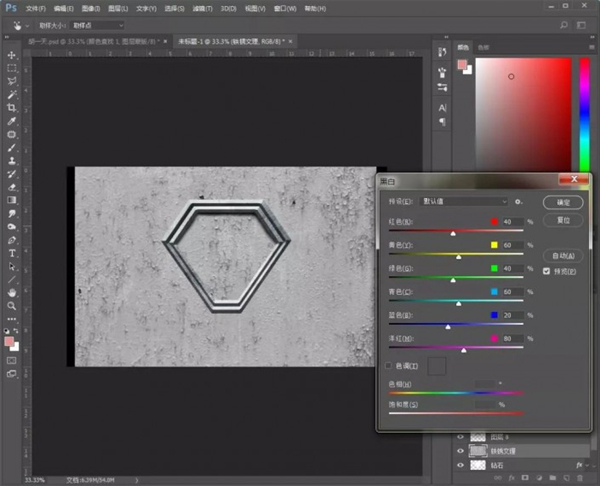The image size is (600, 486).
Task: Open the 预设 preset dropdown (默认值)
Action: pyautogui.click(x=465, y=202)
